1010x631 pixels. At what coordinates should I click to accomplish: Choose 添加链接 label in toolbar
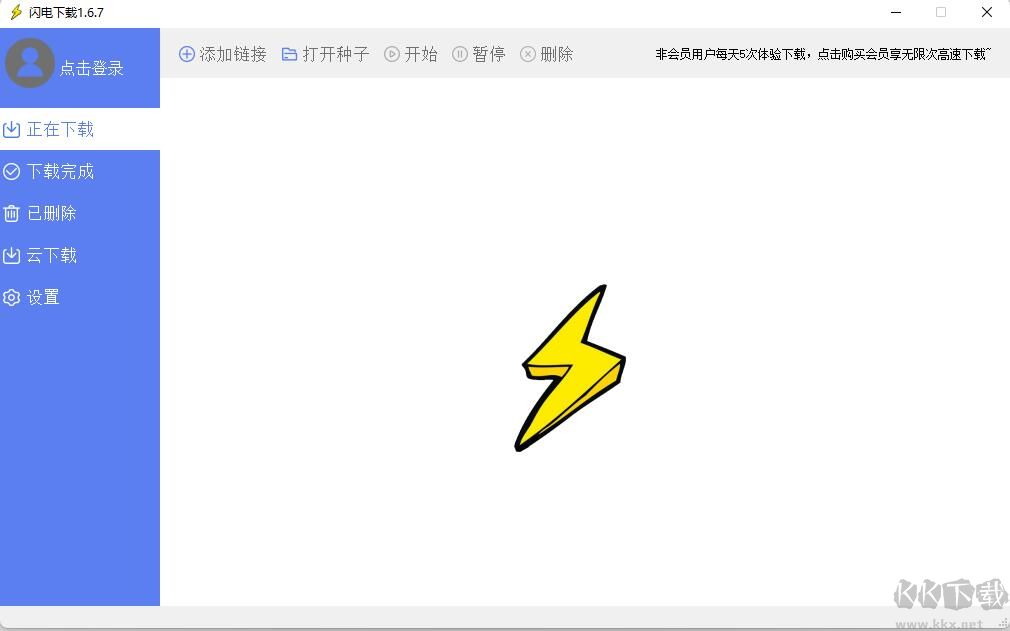[x=233, y=54]
